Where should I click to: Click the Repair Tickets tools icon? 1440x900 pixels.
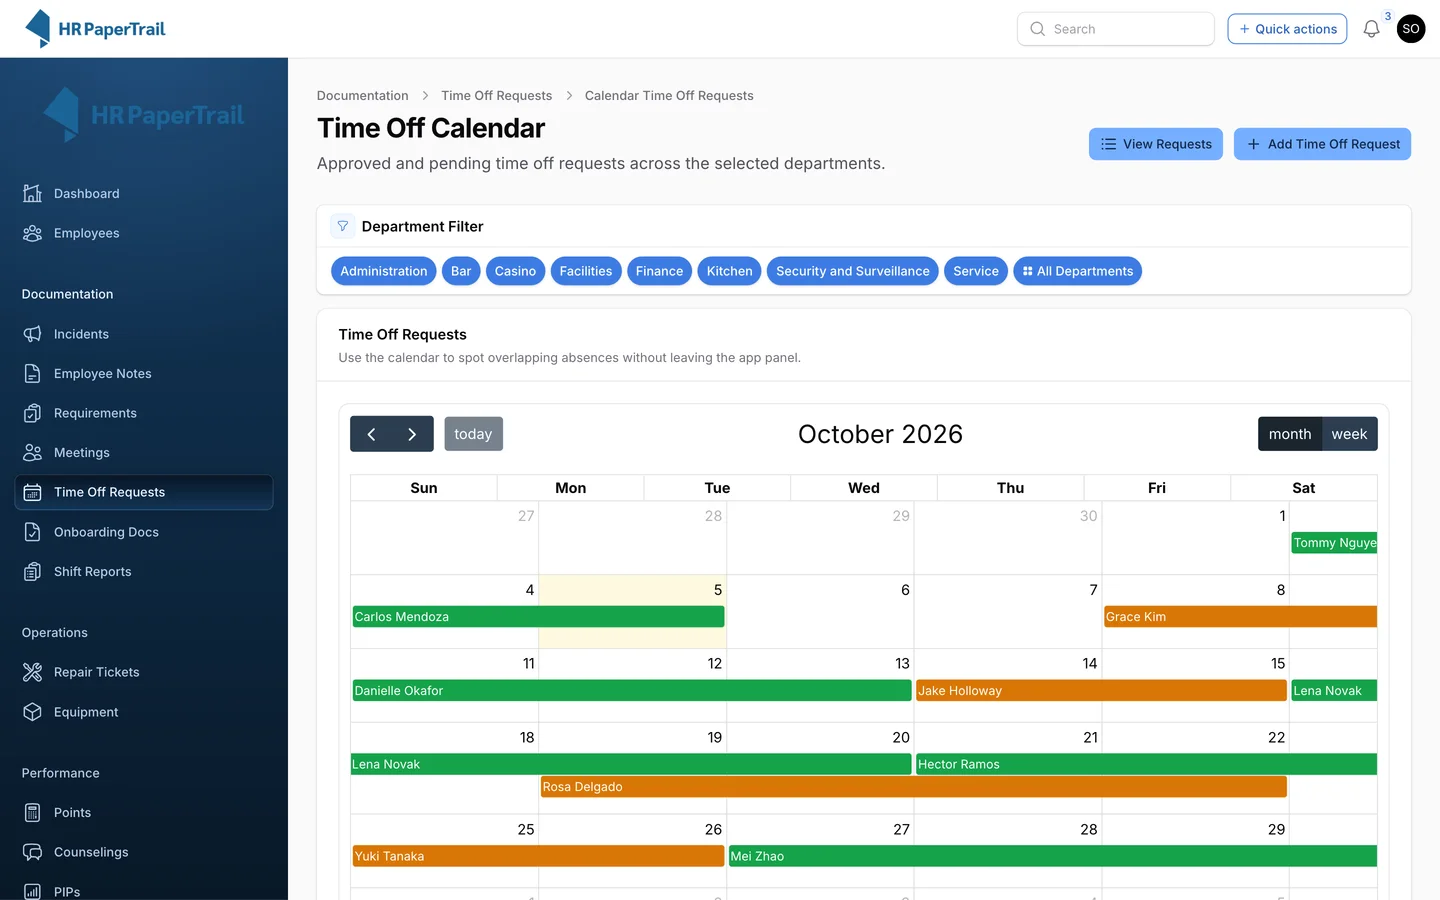click(x=33, y=672)
